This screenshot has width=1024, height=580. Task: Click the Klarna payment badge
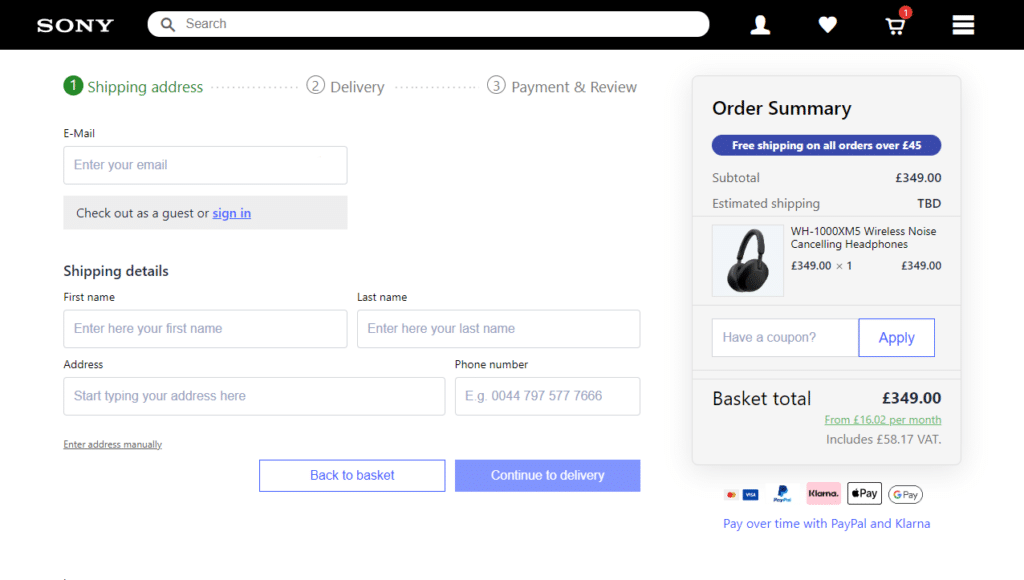point(823,493)
